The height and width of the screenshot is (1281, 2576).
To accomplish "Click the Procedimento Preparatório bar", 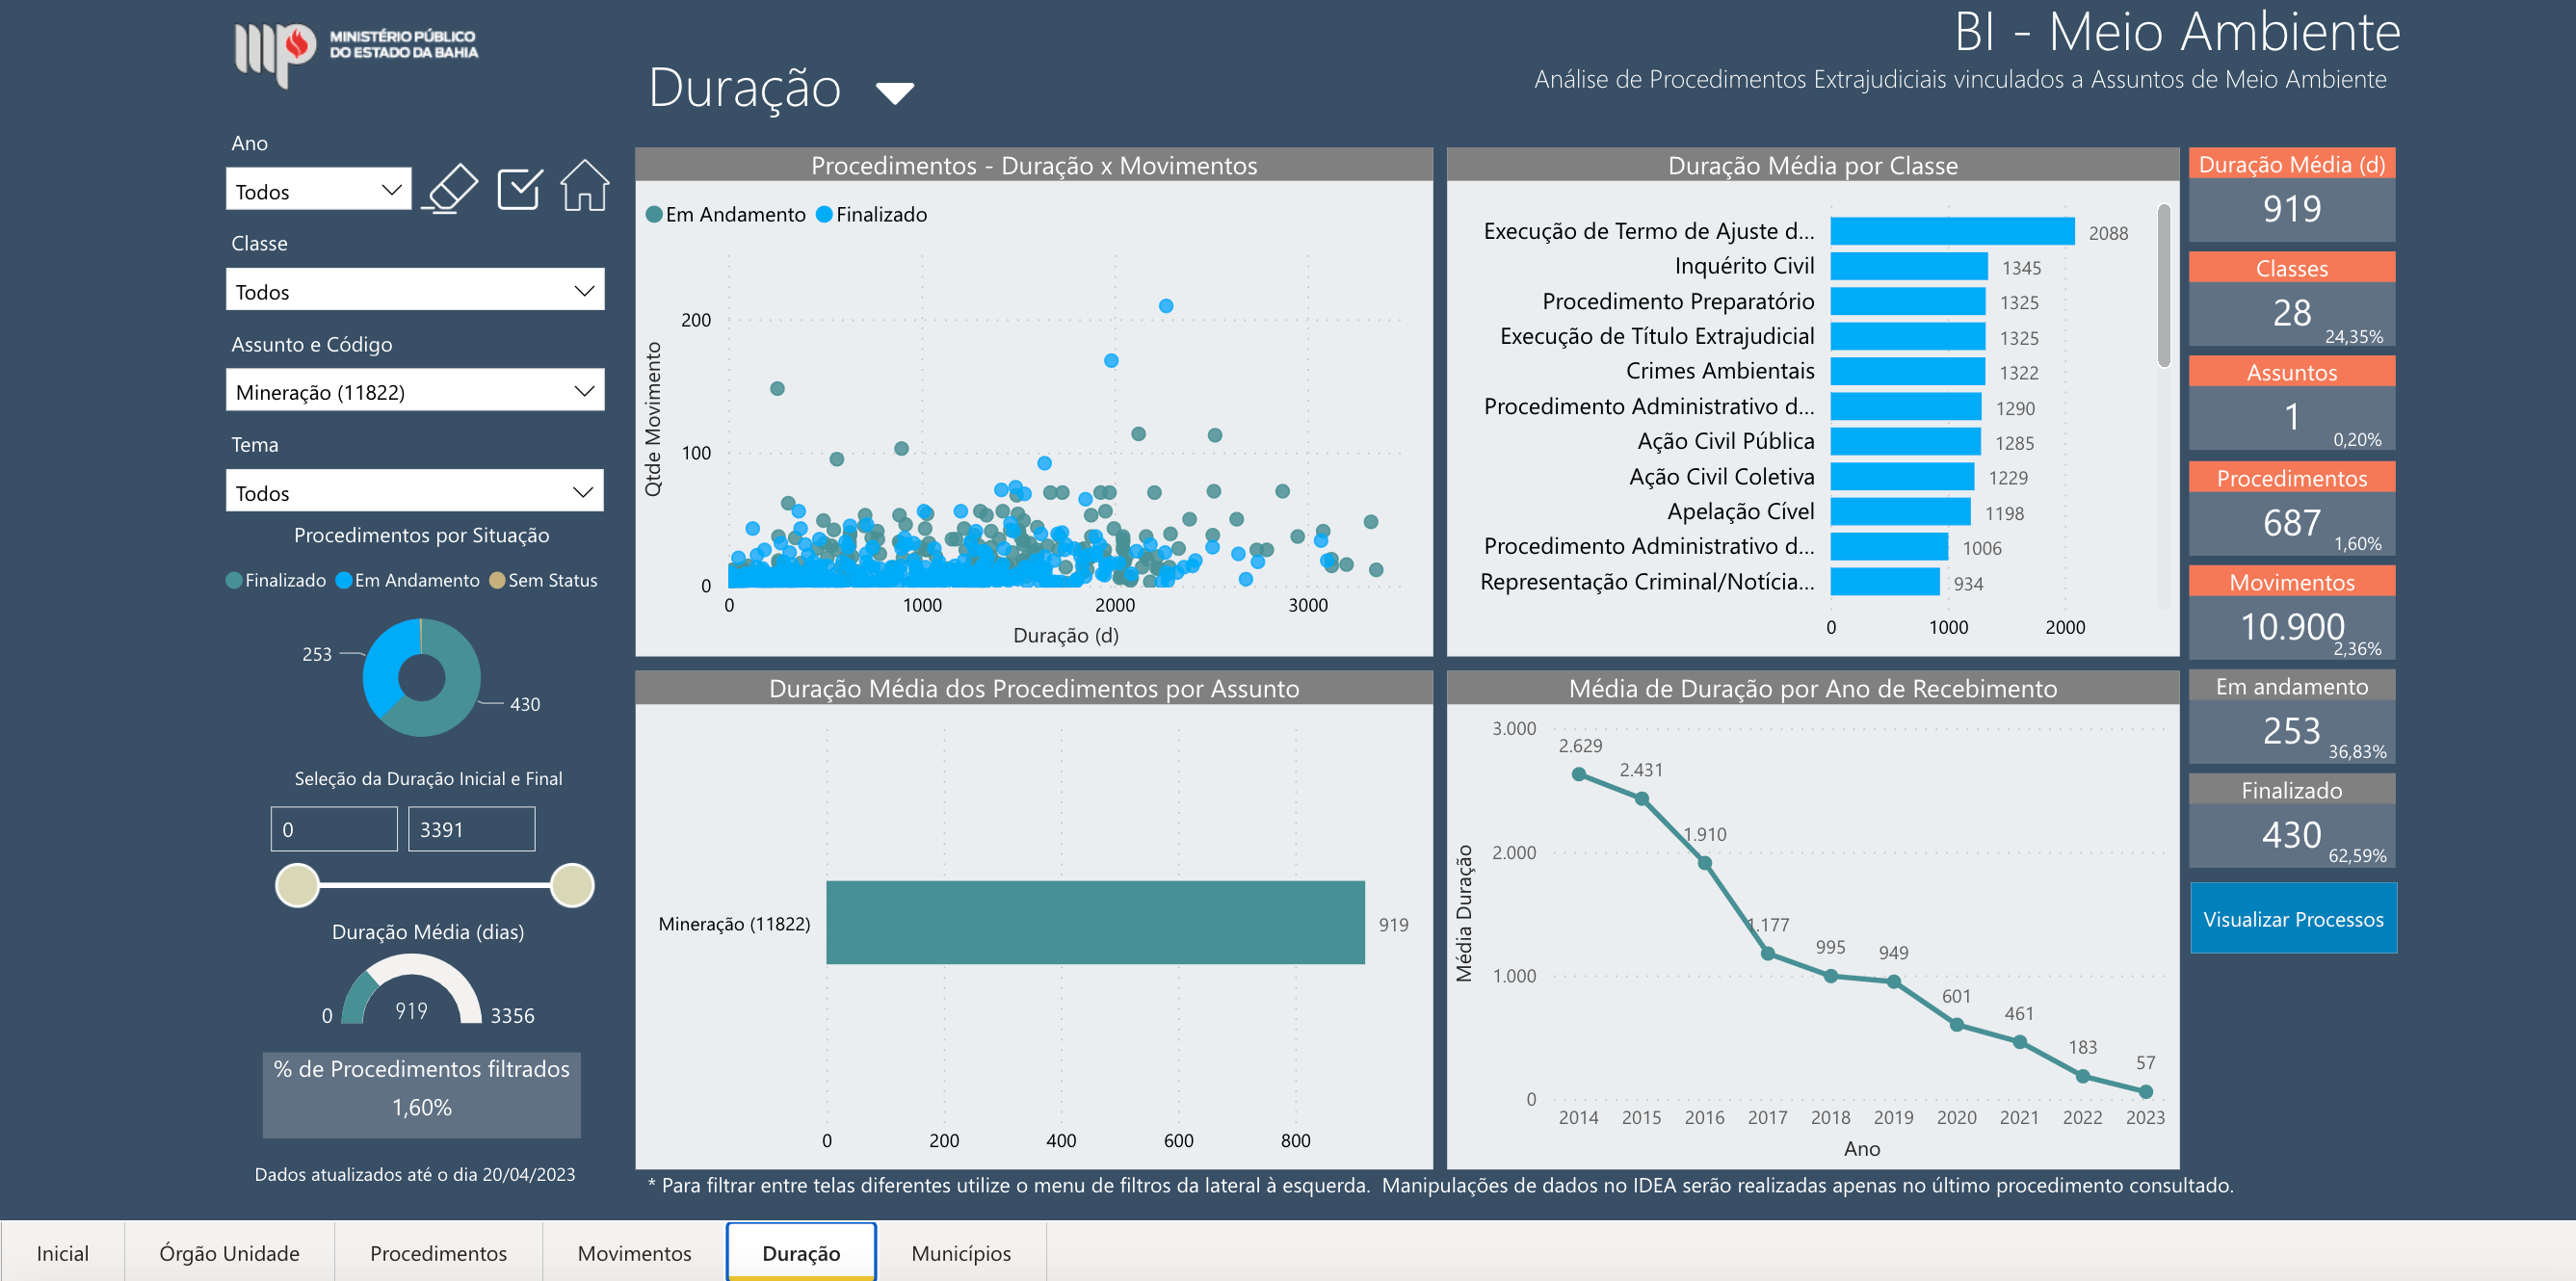I will (x=1907, y=302).
